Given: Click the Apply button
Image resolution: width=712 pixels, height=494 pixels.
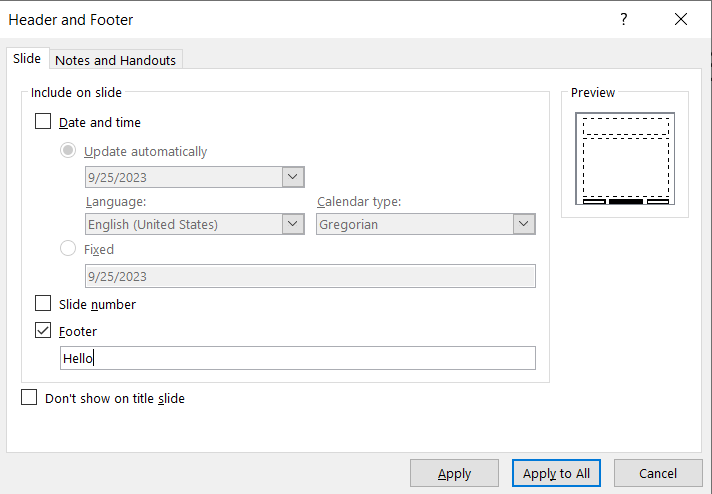Looking at the screenshot, I should pyautogui.click(x=454, y=473).
